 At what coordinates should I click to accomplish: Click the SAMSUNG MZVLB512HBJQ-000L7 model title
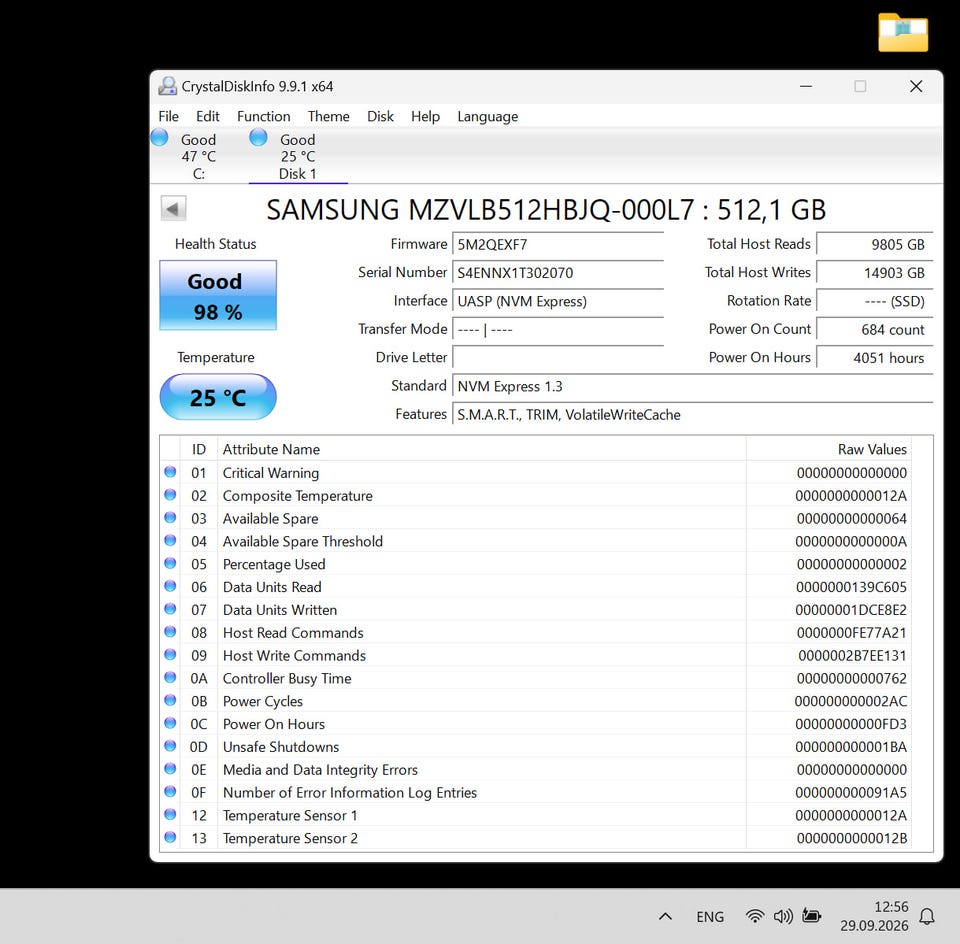click(546, 210)
